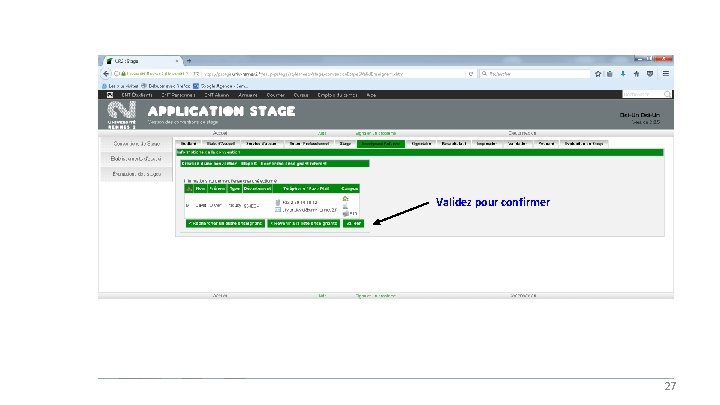Open Annuaire in the black bar
The image size is (720, 405).
click(248, 95)
